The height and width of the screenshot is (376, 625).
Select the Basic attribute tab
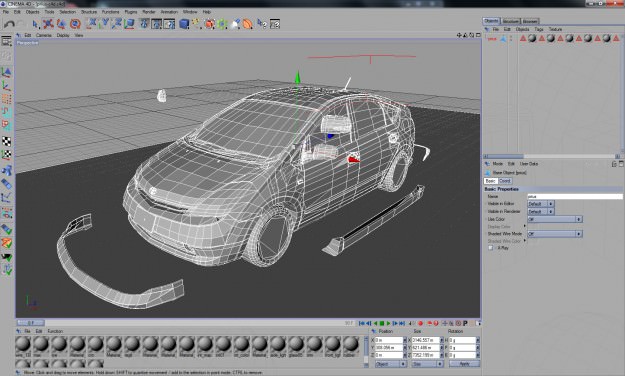(x=491, y=181)
